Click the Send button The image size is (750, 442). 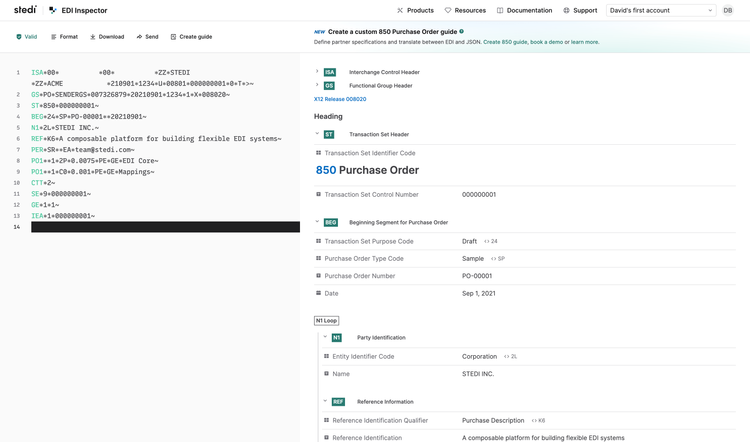tap(147, 37)
